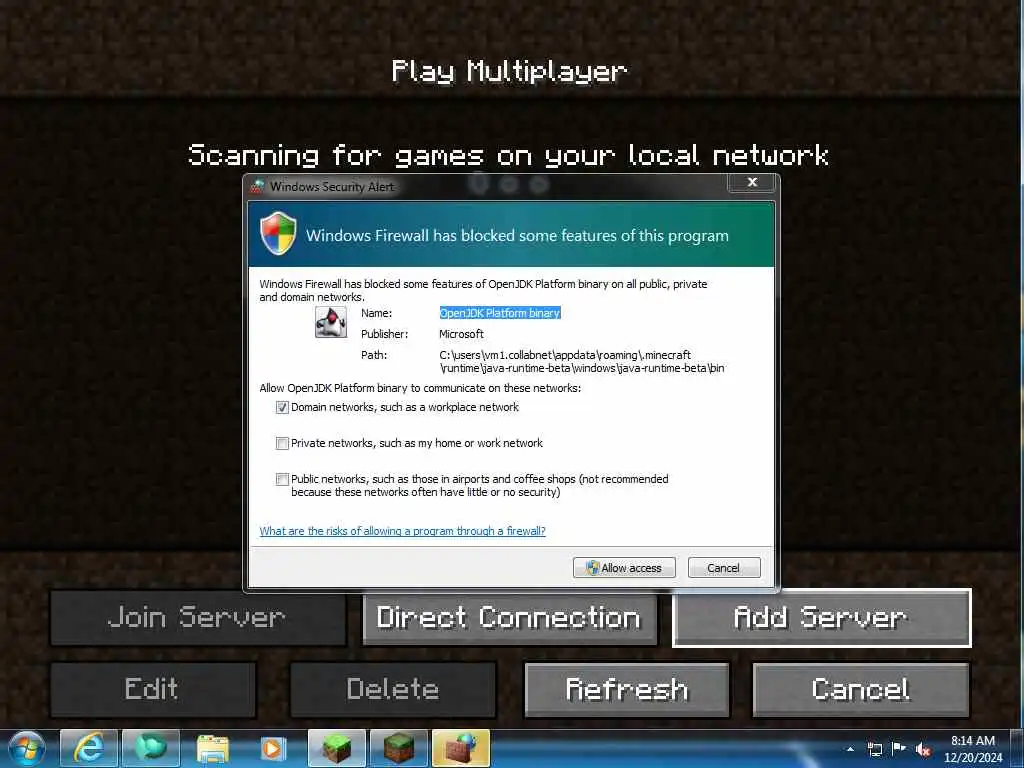Open the firewall risks help link
The height and width of the screenshot is (768, 1024).
click(x=402, y=531)
